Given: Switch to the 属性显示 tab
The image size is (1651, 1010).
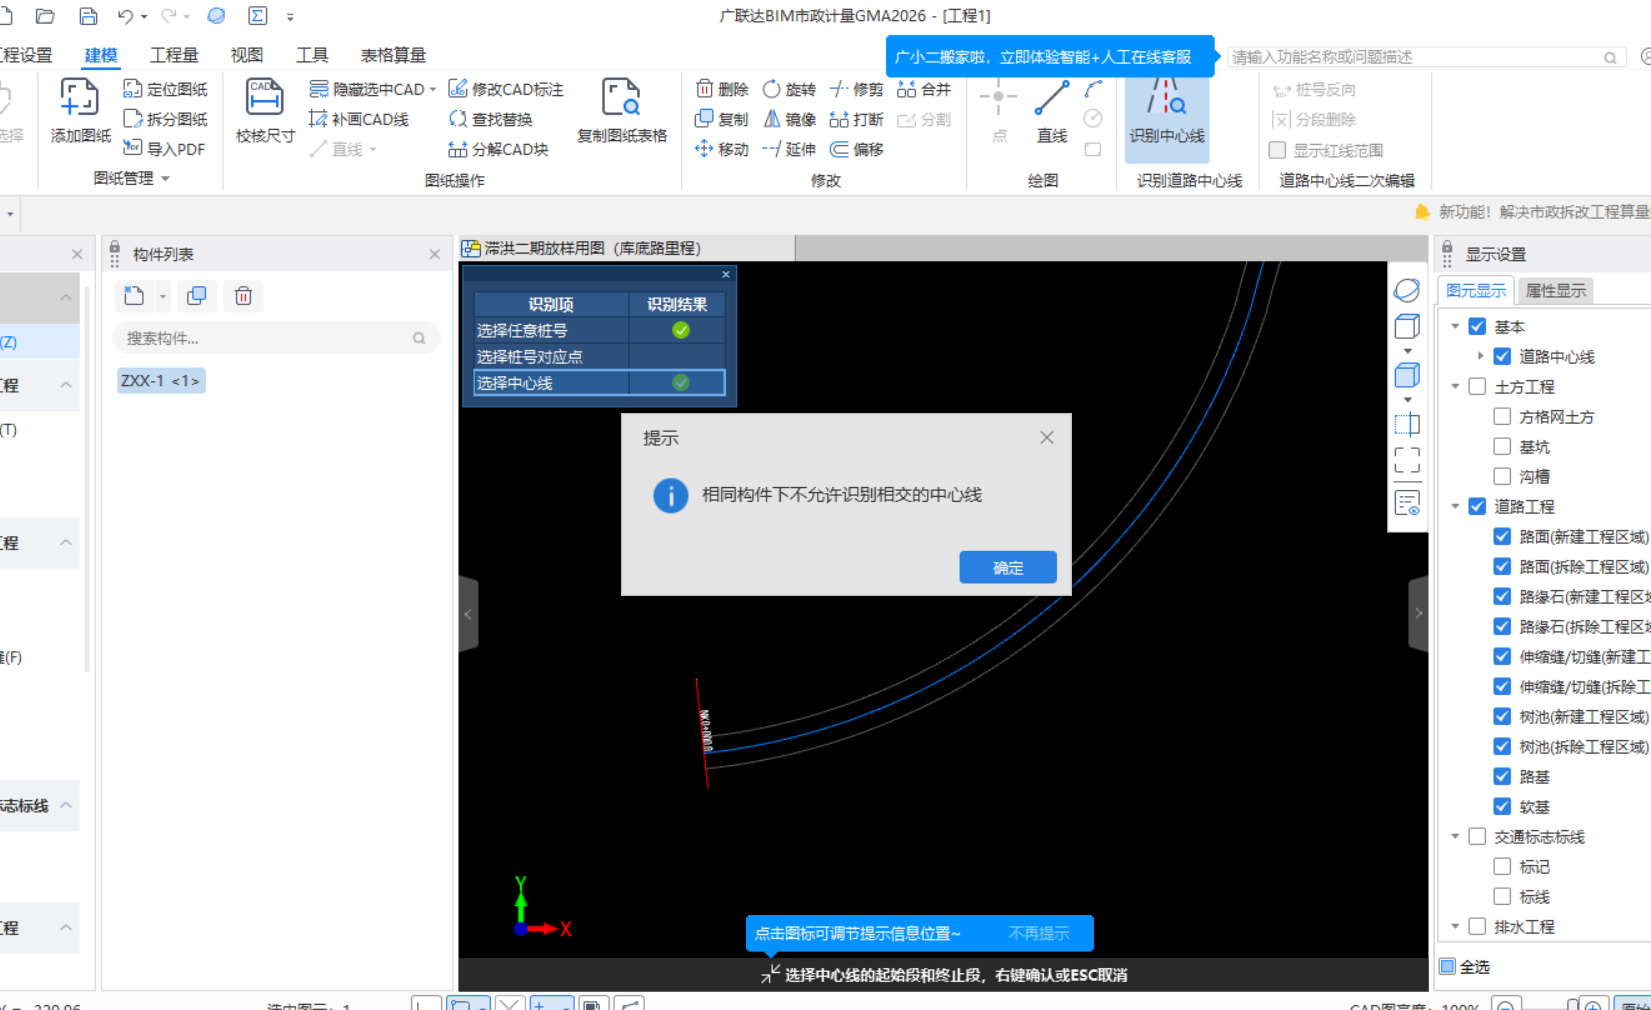Looking at the screenshot, I should [x=1555, y=291].
